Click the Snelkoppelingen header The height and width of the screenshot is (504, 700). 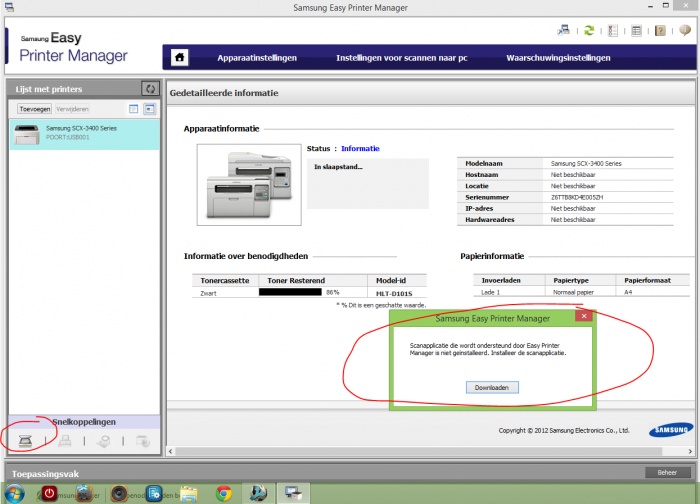(x=84, y=422)
